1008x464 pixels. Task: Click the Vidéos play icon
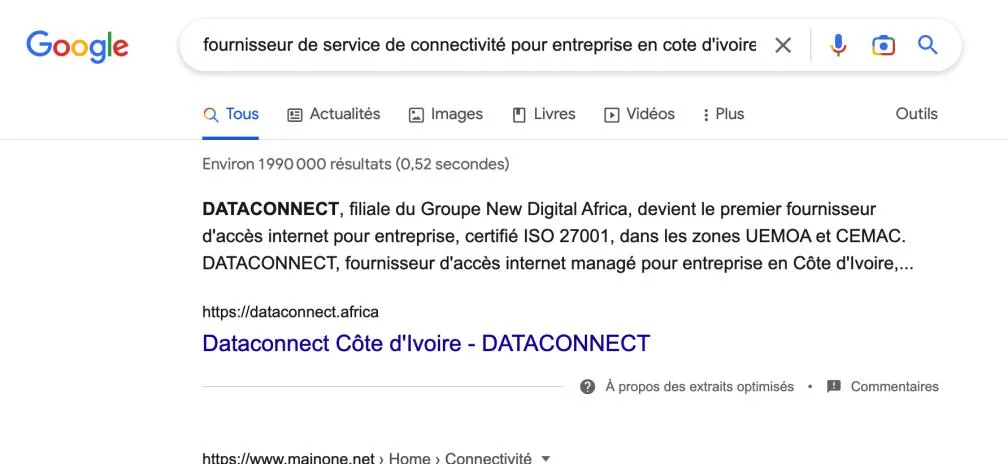611,115
